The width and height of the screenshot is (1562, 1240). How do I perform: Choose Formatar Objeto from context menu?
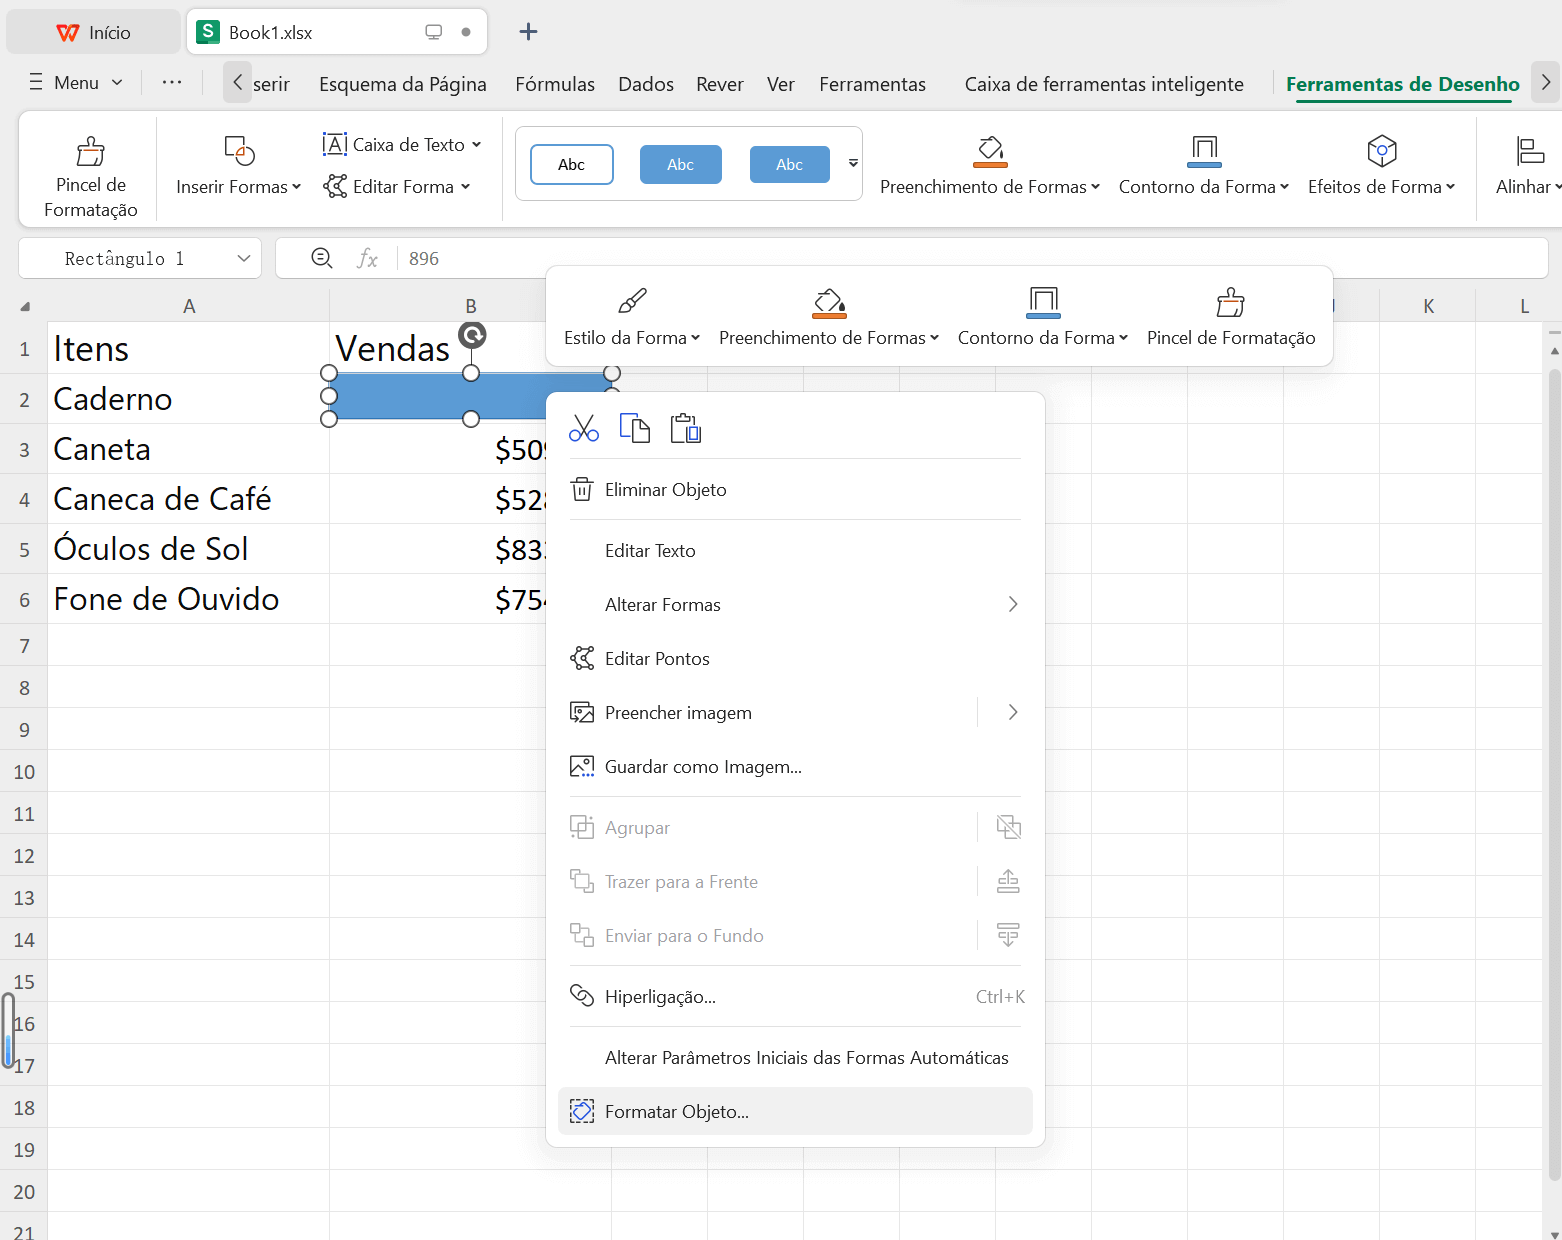676,1112
